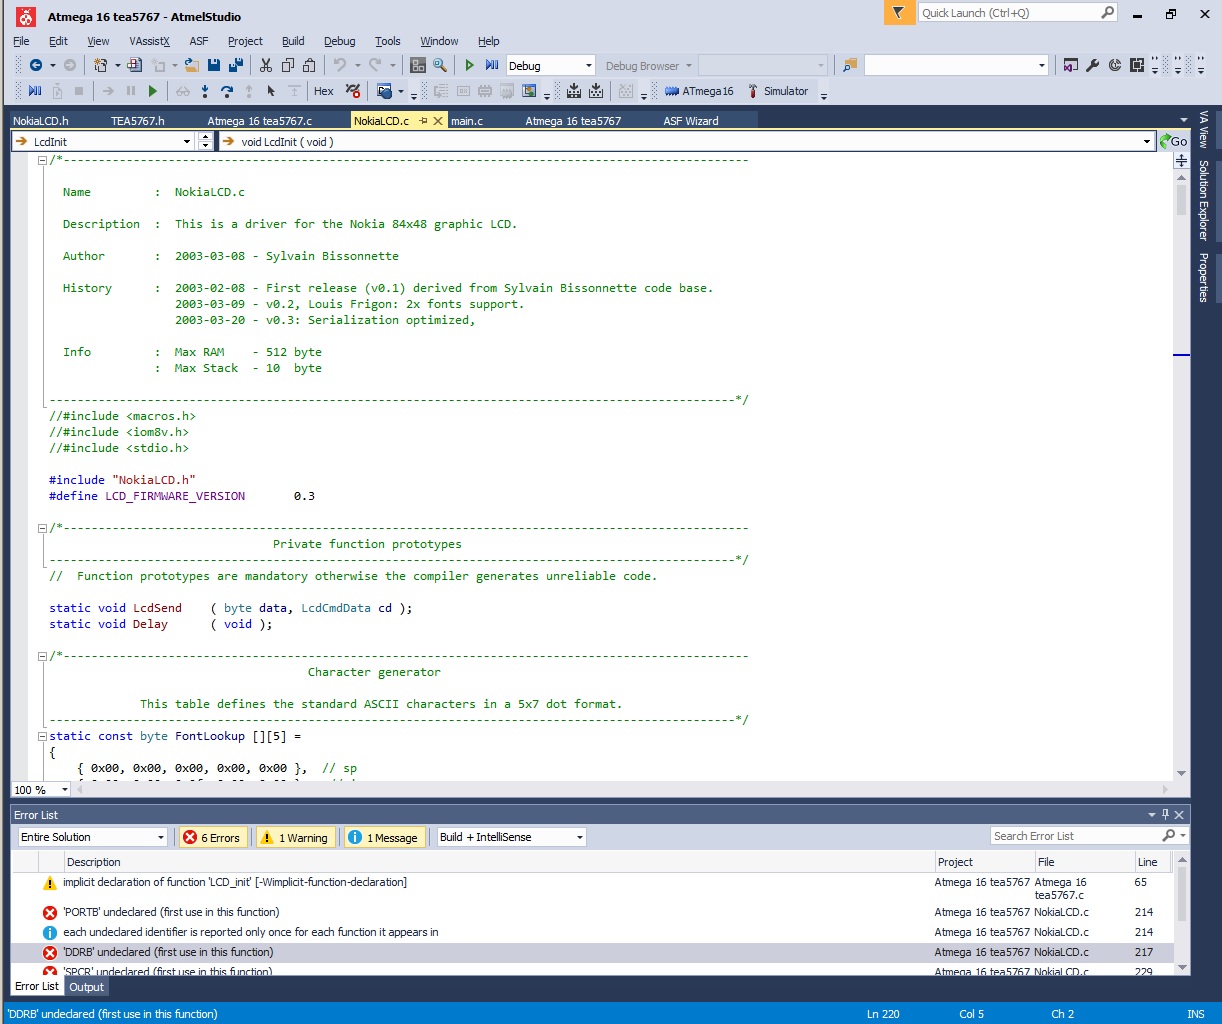Screen dimensions: 1222x1024
Task: Start debugging with the green play icon
Action: tap(469, 66)
